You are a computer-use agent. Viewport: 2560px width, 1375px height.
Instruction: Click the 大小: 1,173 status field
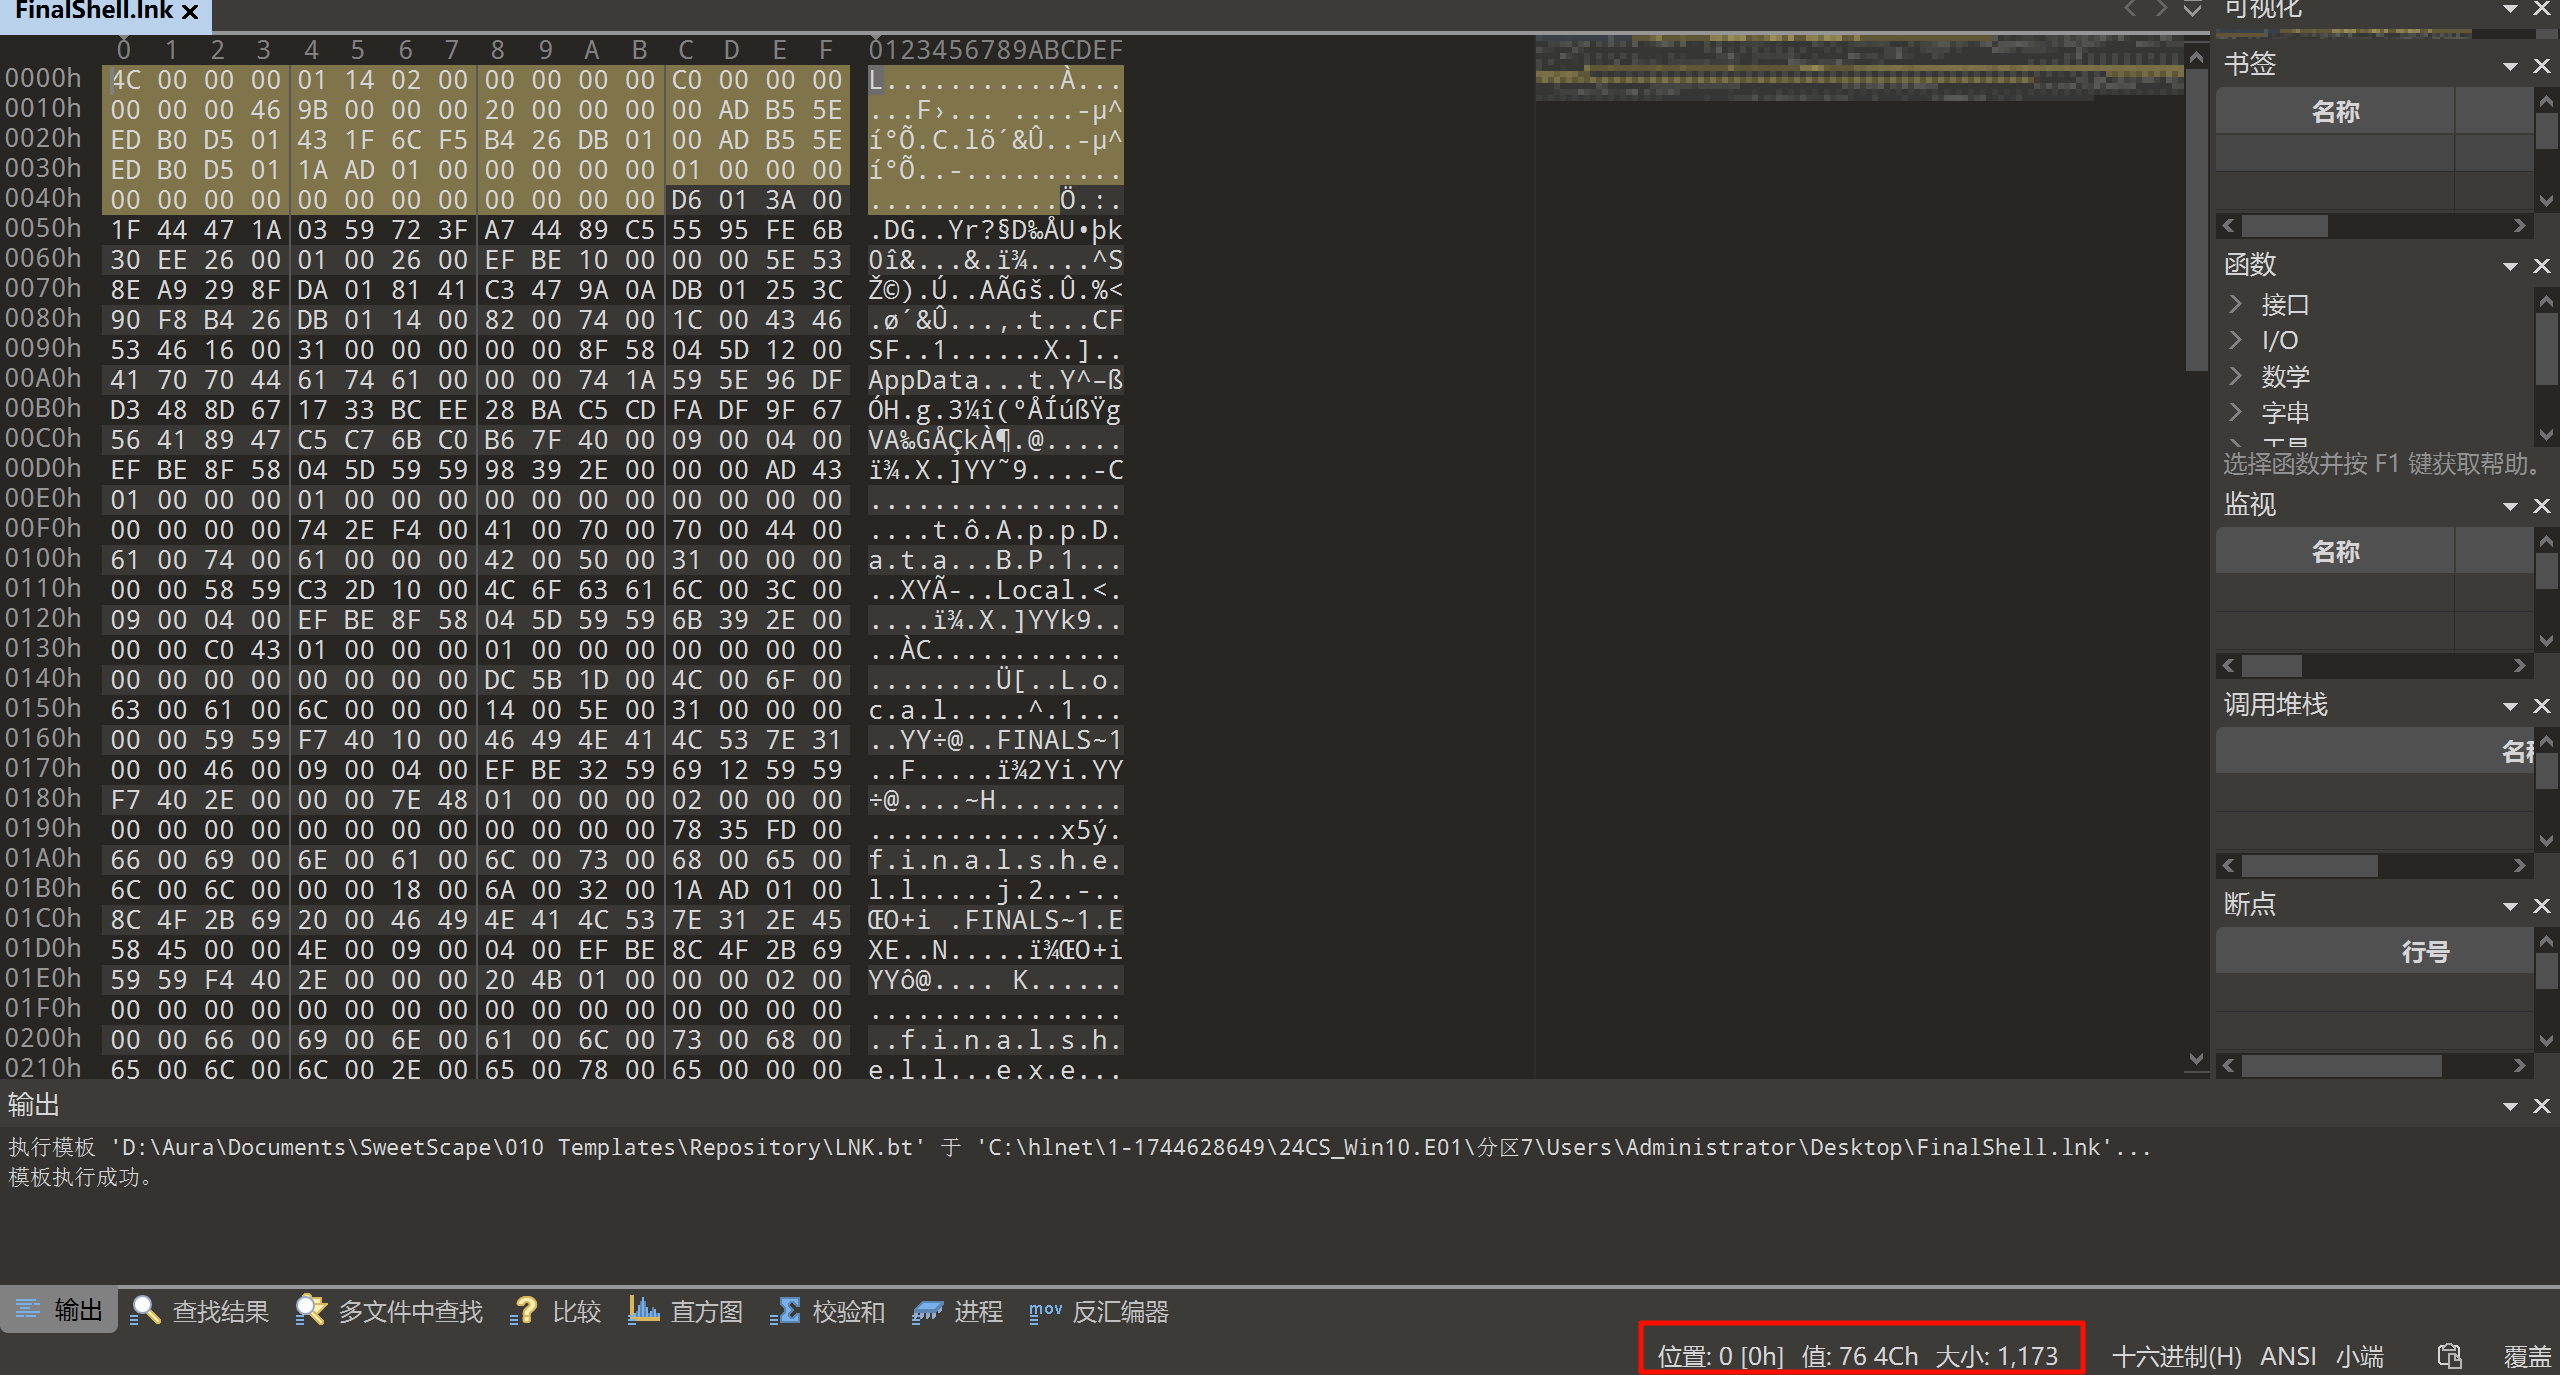pyautogui.click(x=1997, y=1356)
